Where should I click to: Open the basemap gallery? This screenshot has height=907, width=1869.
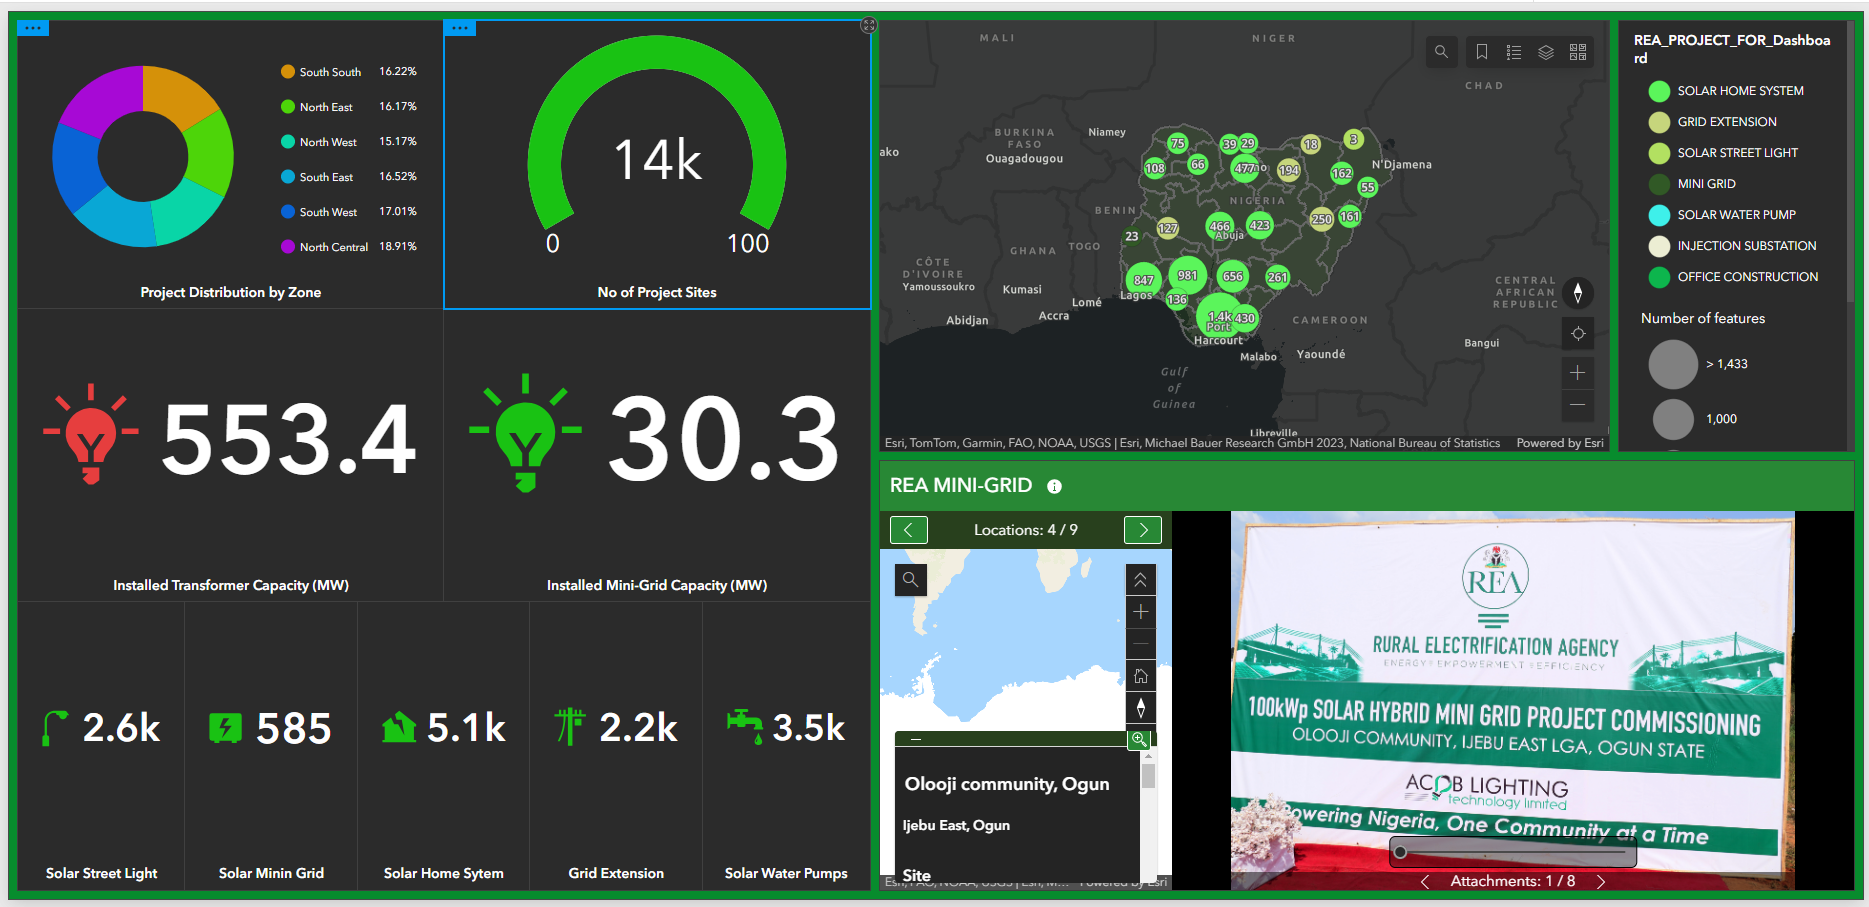point(1578,52)
